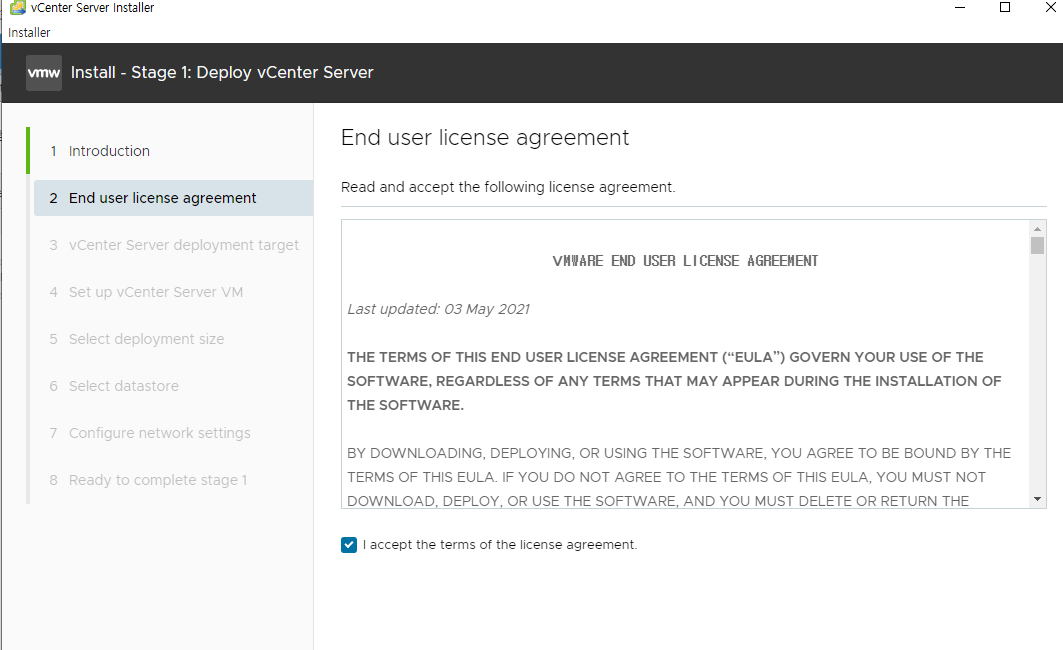
Task: Click 'Read and accept the following license agreement' text
Action: click(508, 187)
